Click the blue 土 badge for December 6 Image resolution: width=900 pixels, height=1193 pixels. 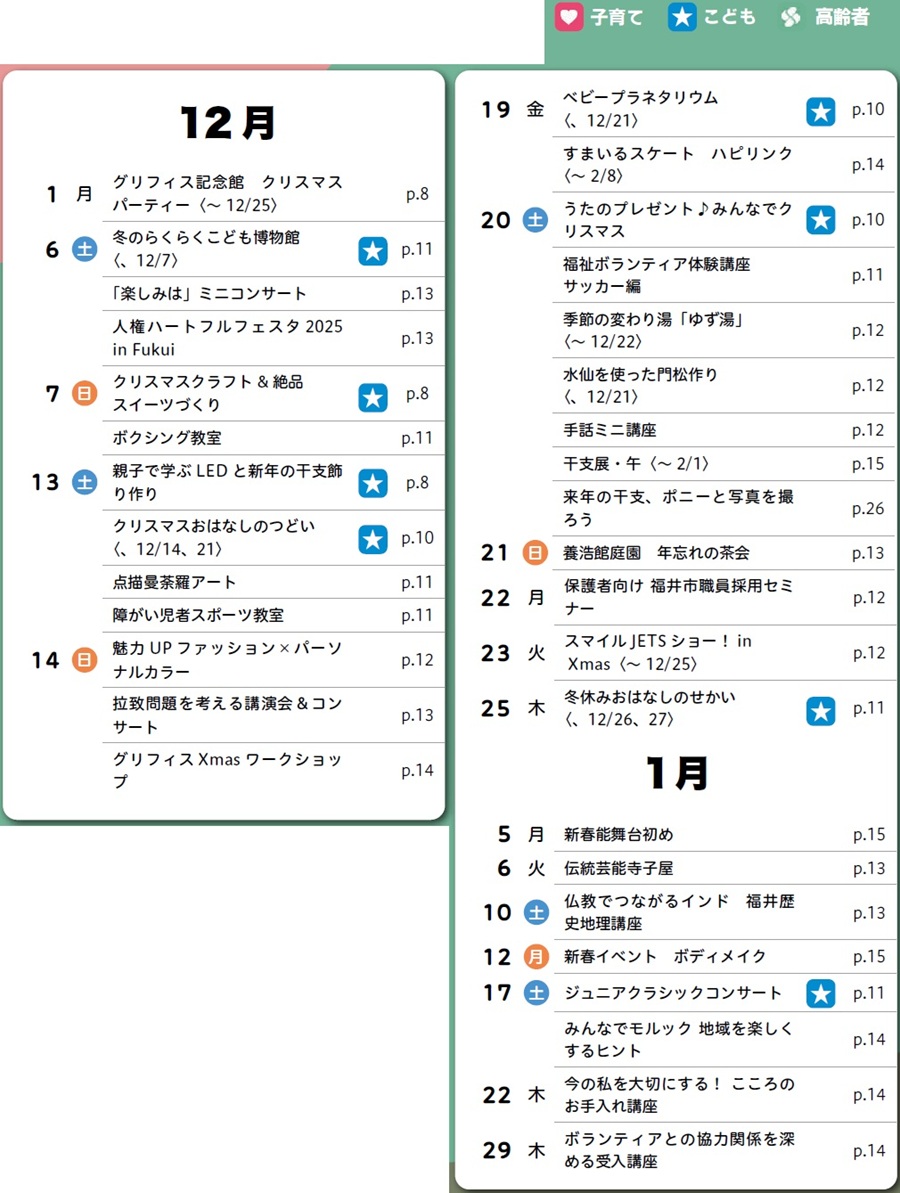pos(85,250)
